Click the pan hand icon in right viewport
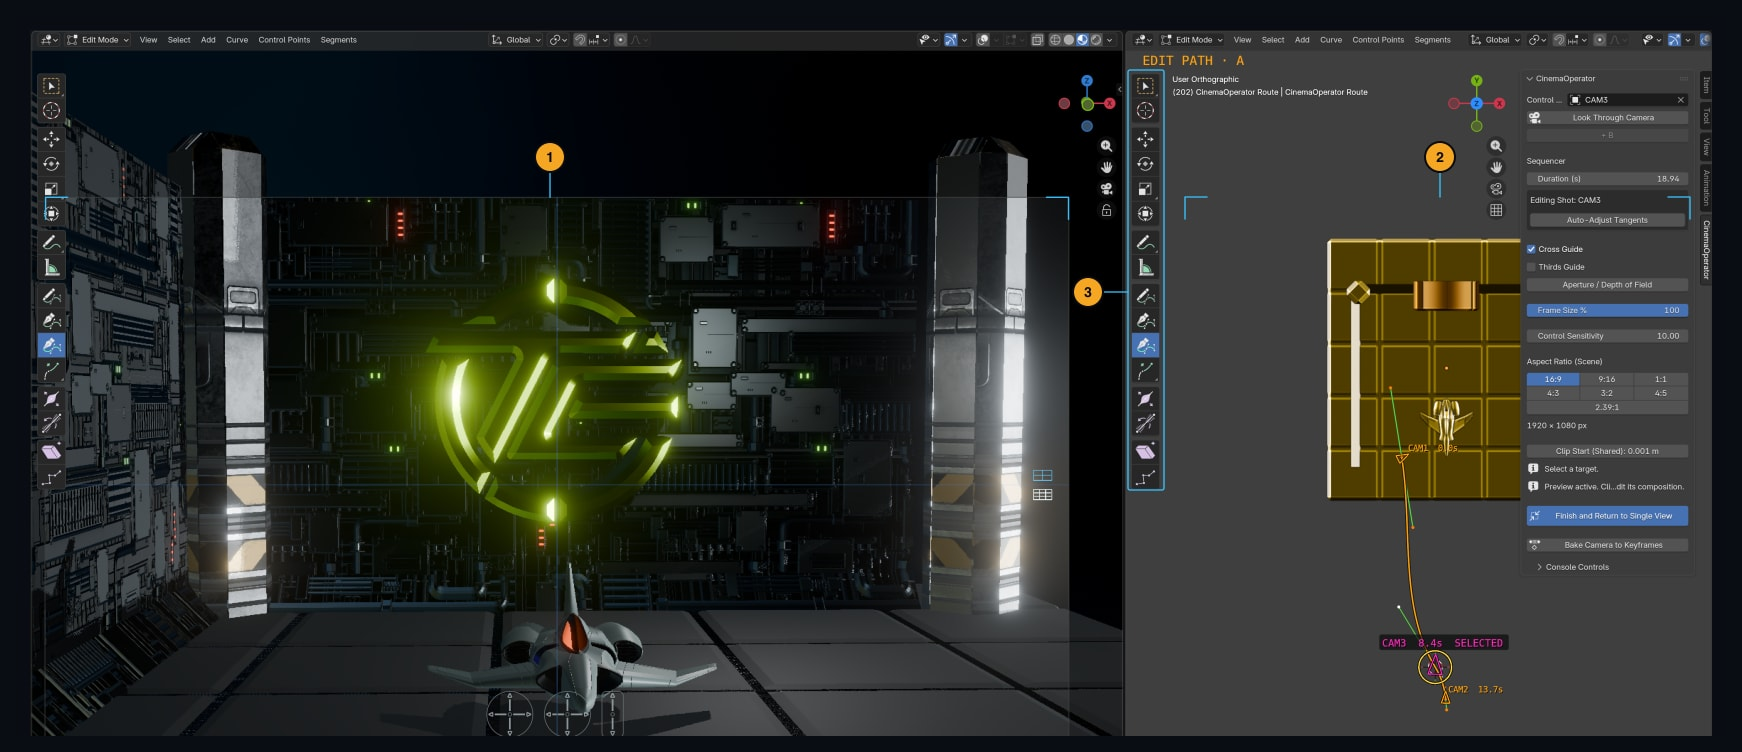This screenshot has height=752, width=1742. click(1496, 167)
